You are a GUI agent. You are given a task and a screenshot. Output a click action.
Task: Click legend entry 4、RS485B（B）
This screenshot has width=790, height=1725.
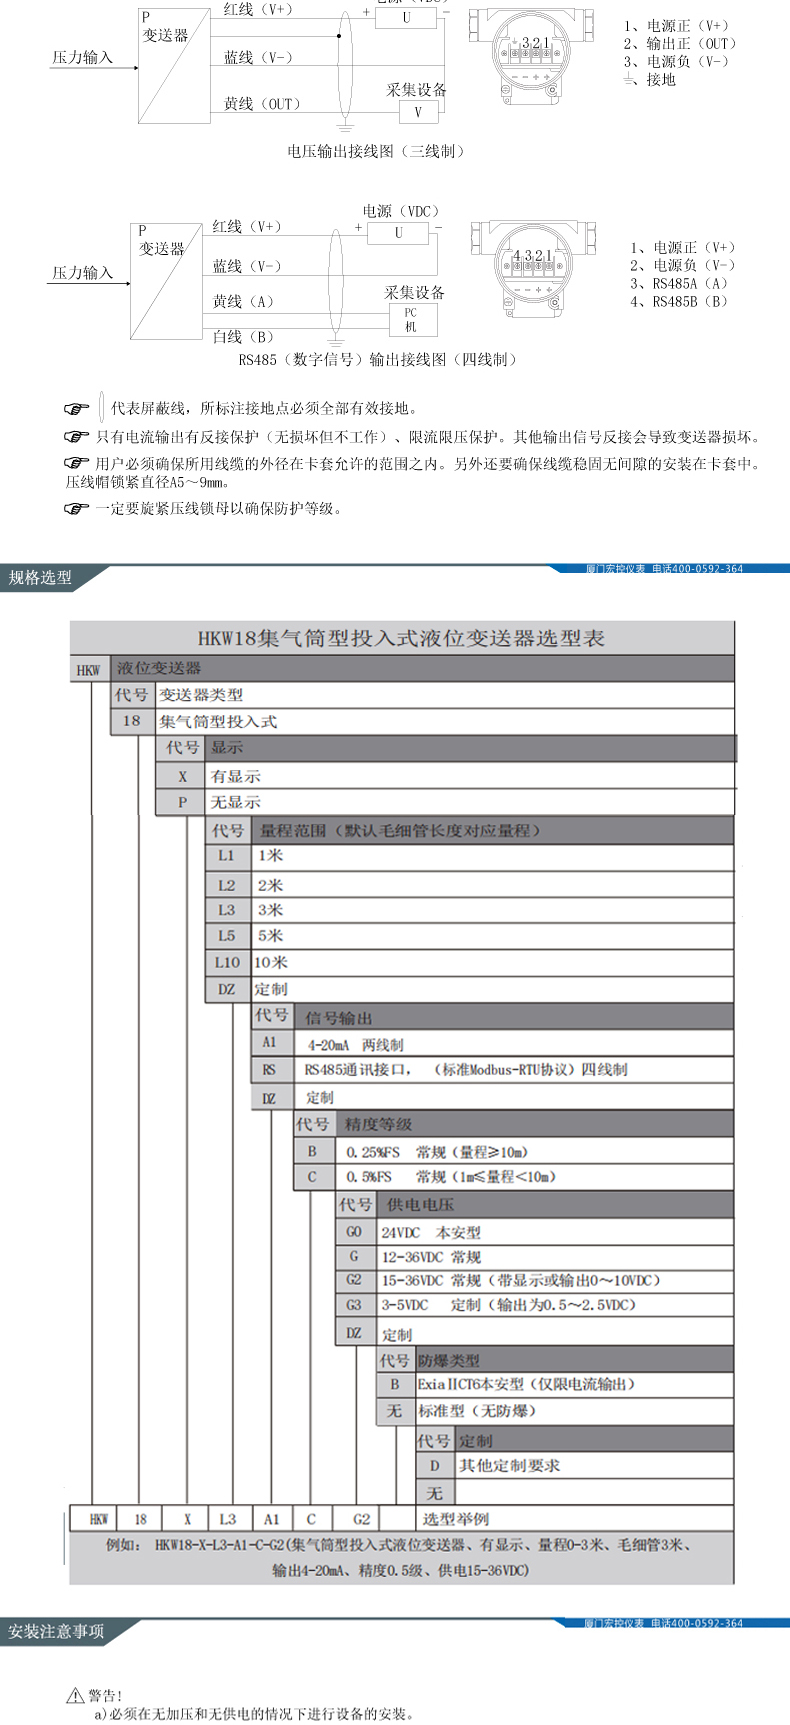click(679, 302)
